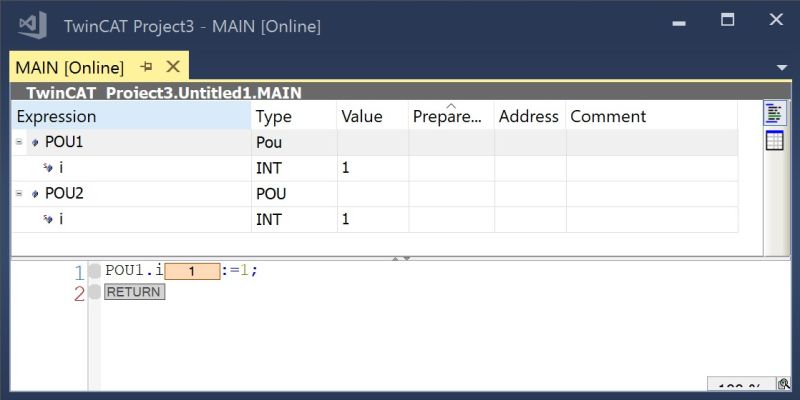The image size is (800, 400).
Task: Click the icon of i under POU2
Action: (48, 219)
